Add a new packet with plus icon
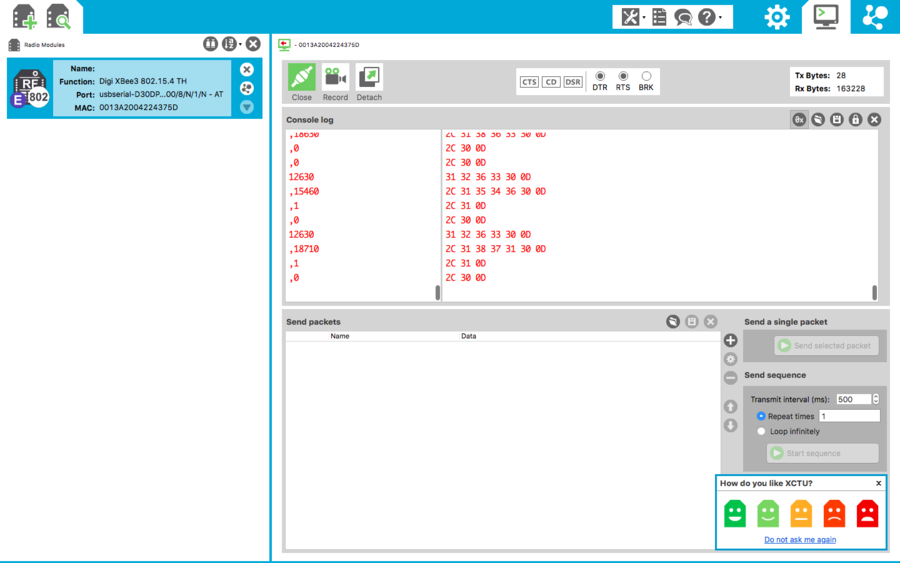The height and width of the screenshot is (563, 900). tap(730, 341)
